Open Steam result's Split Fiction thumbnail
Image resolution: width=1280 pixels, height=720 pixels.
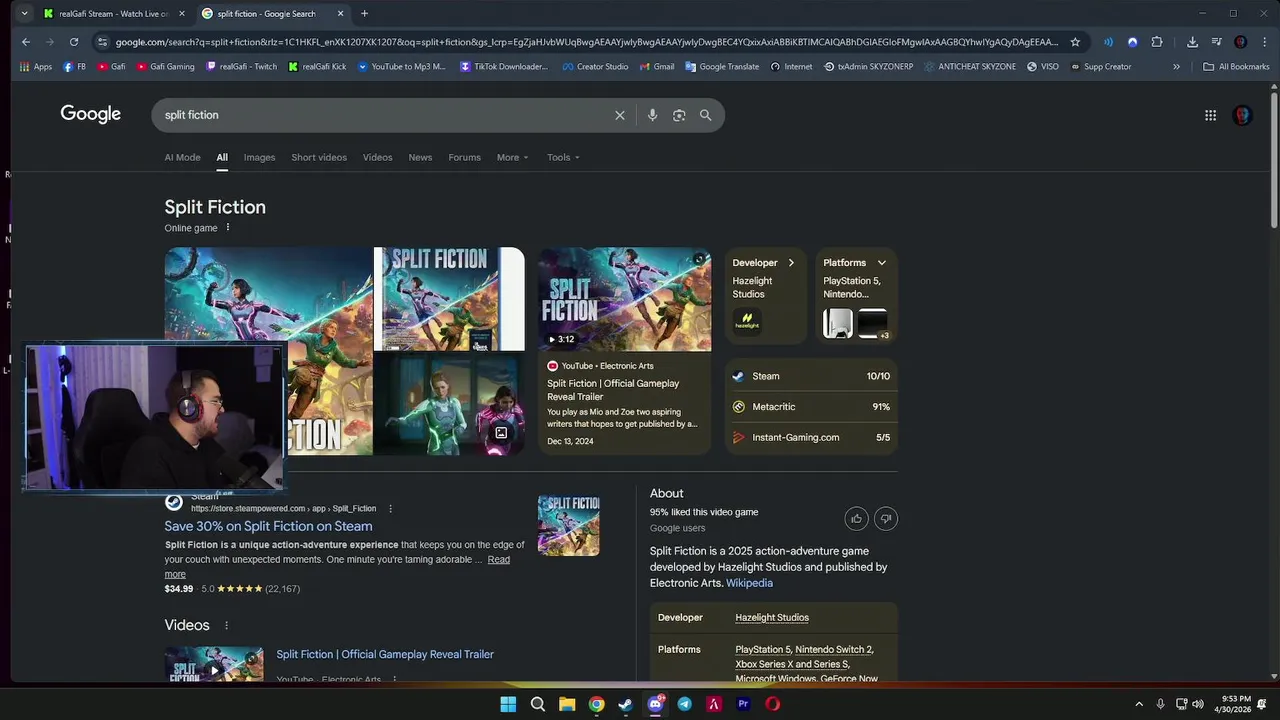point(568,525)
